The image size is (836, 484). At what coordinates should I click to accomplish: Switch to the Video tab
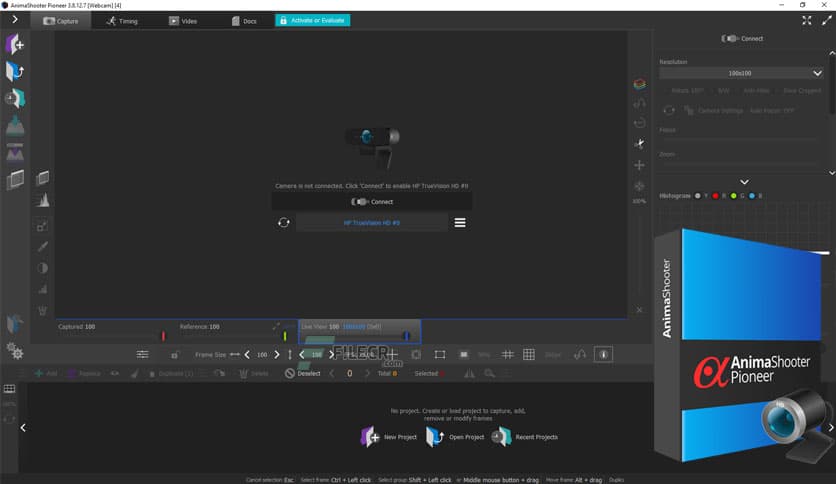[x=183, y=21]
